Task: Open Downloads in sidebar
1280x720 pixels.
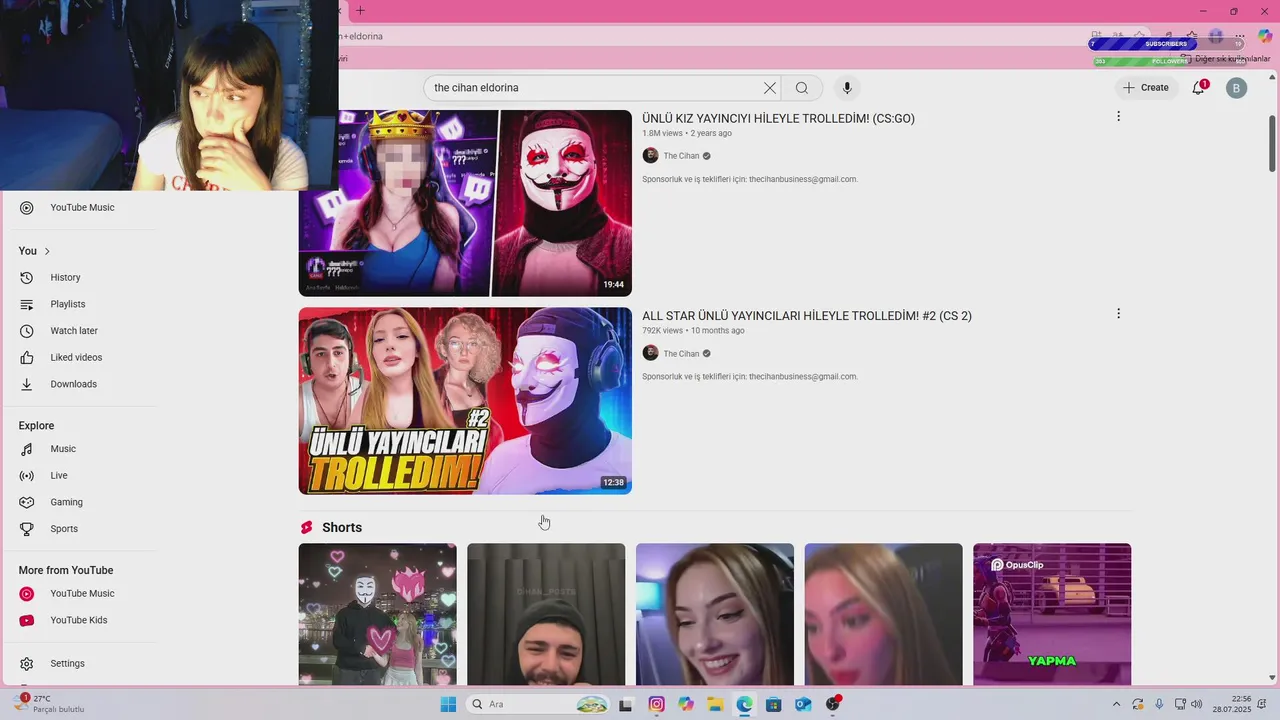Action: coord(73,384)
